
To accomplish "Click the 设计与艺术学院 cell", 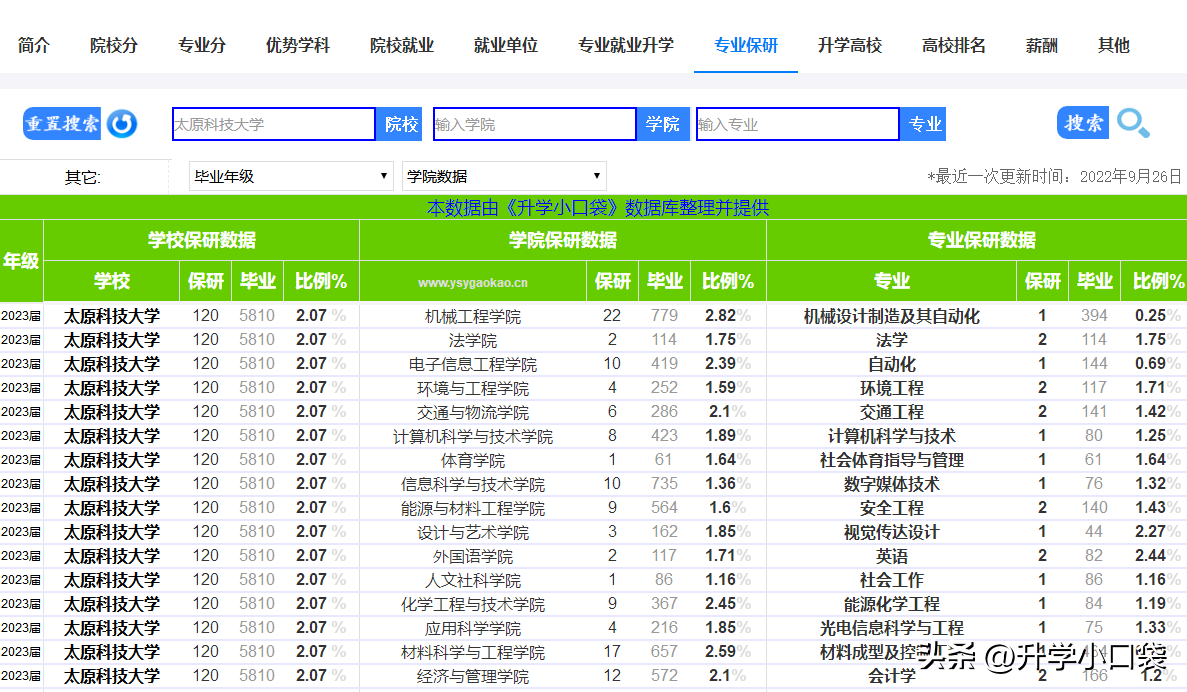I will (x=472, y=533).
